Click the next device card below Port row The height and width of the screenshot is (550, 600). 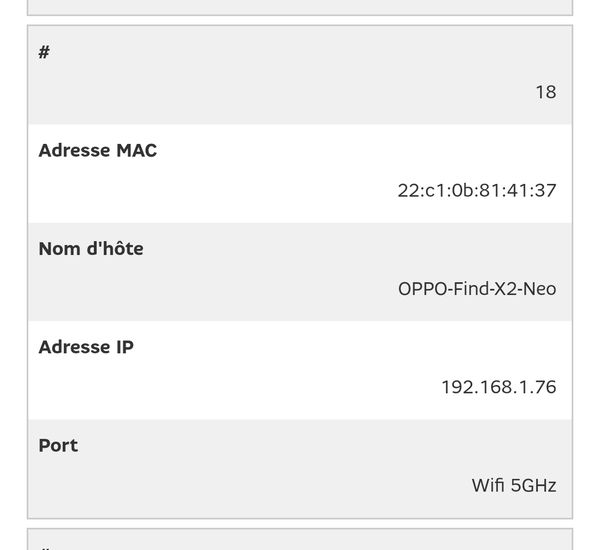click(x=300, y=539)
